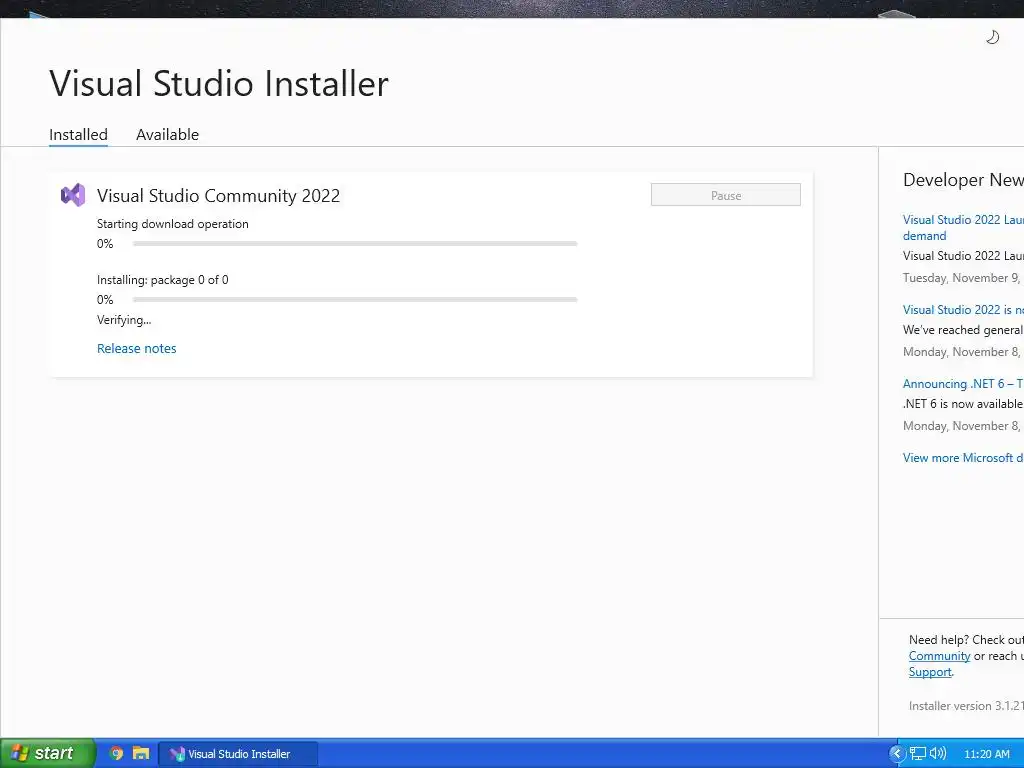Click the system tray volume icon
Image resolution: width=1024 pixels, height=768 pixels.
click(x=938, y=753)
